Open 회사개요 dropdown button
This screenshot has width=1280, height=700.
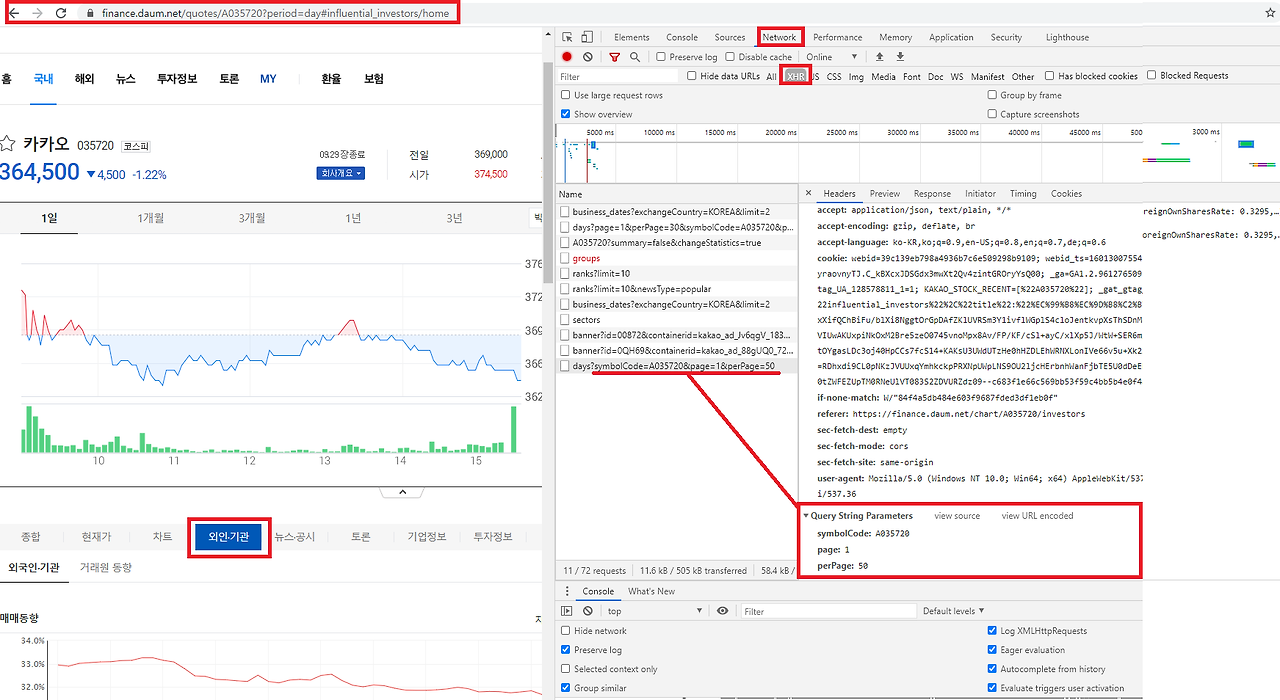(x=341, y=173)
